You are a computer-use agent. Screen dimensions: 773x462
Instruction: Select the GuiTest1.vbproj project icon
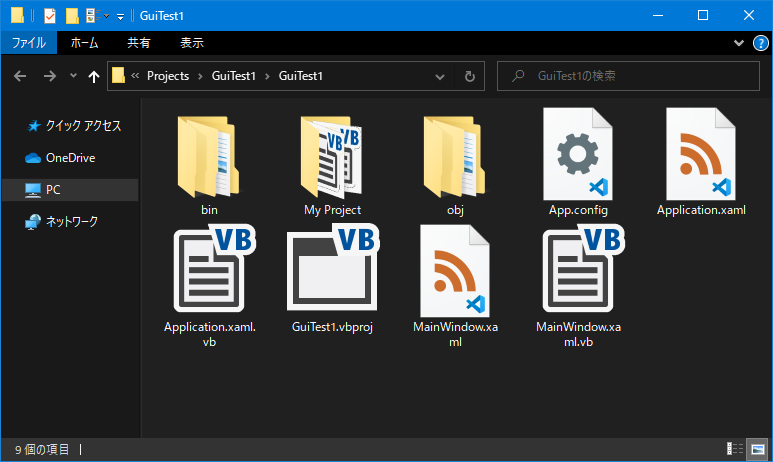[333, 268]
